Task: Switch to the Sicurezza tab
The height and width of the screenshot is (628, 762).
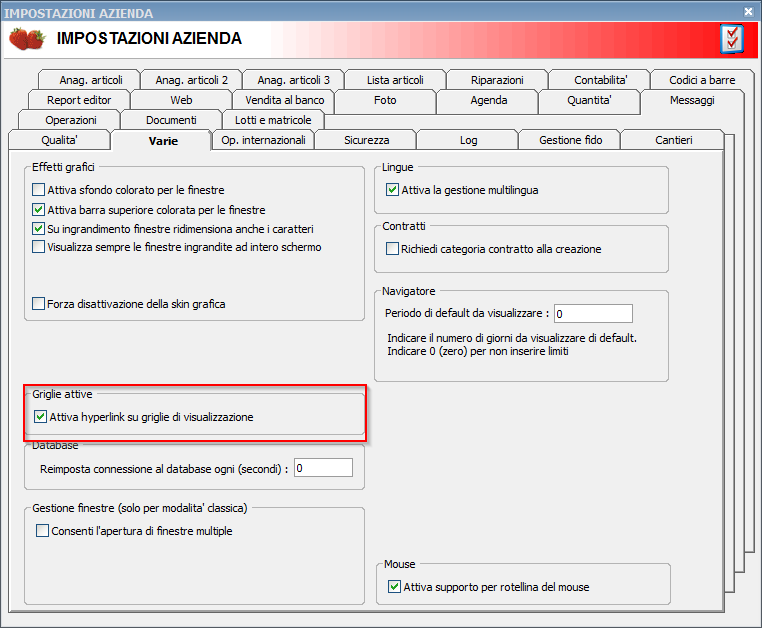Action: pos(366,140)
